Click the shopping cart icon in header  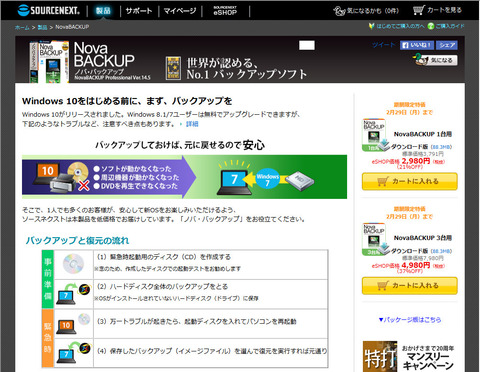419,10
